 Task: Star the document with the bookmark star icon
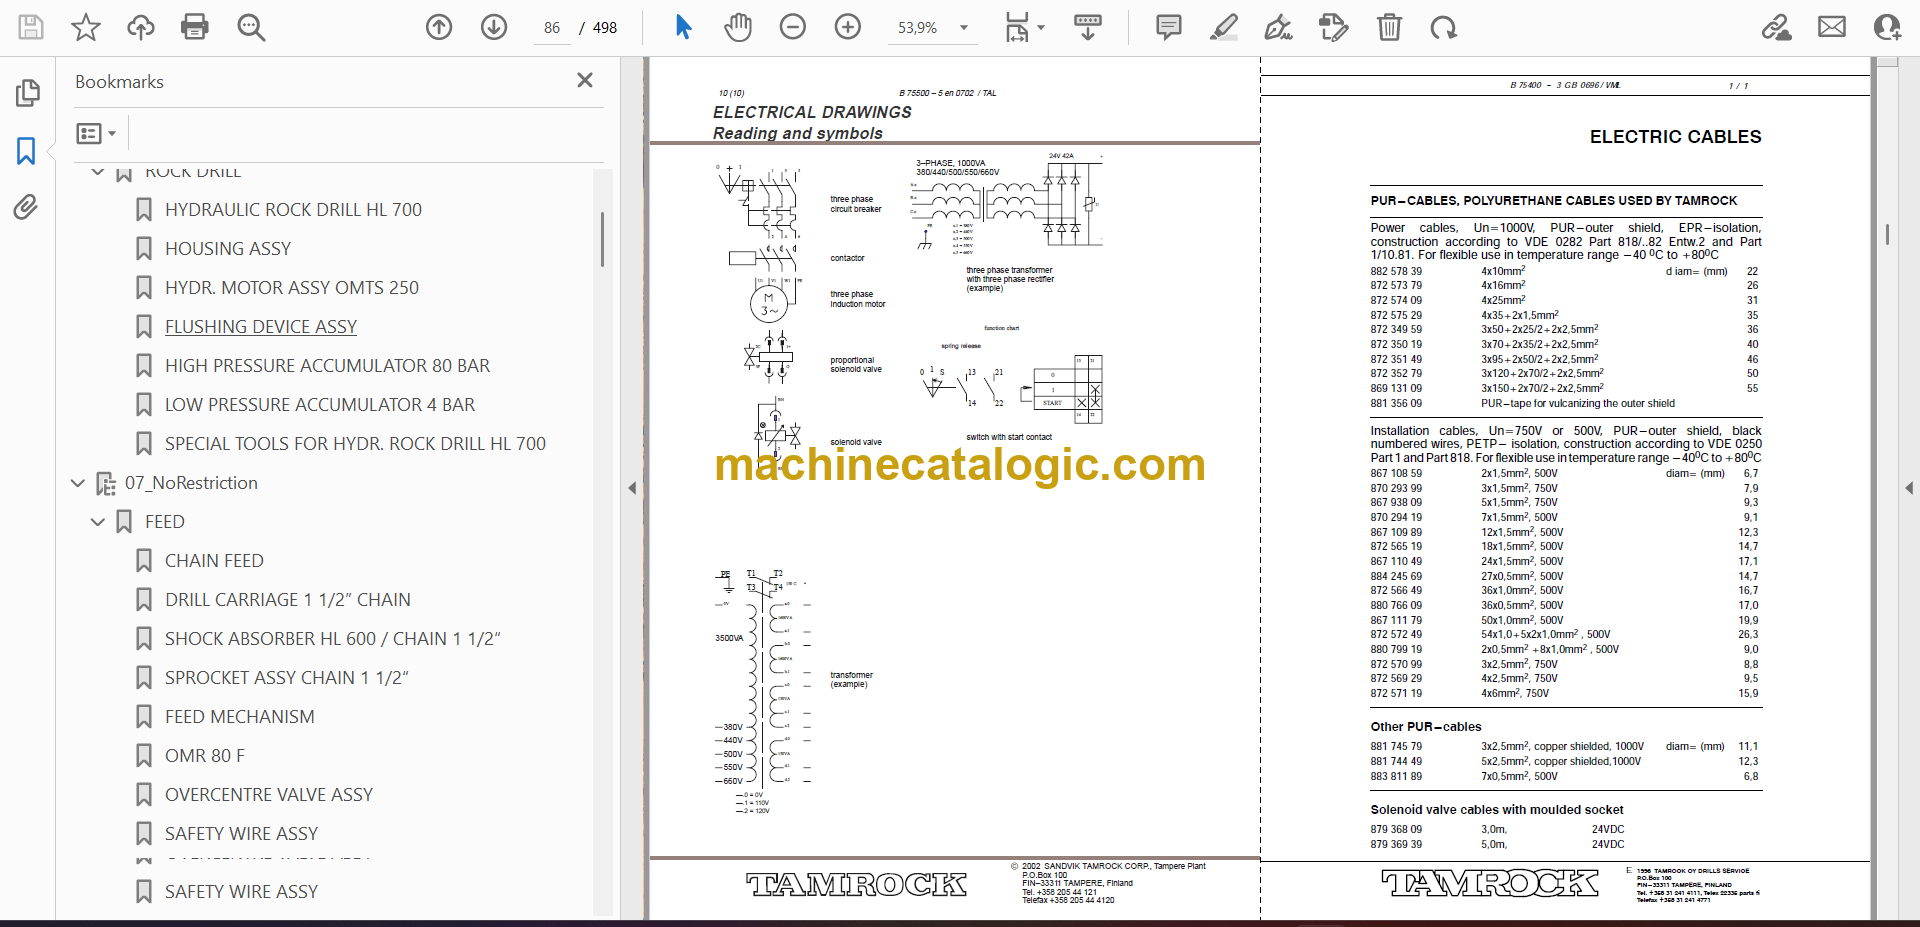(x=86, y=27)
